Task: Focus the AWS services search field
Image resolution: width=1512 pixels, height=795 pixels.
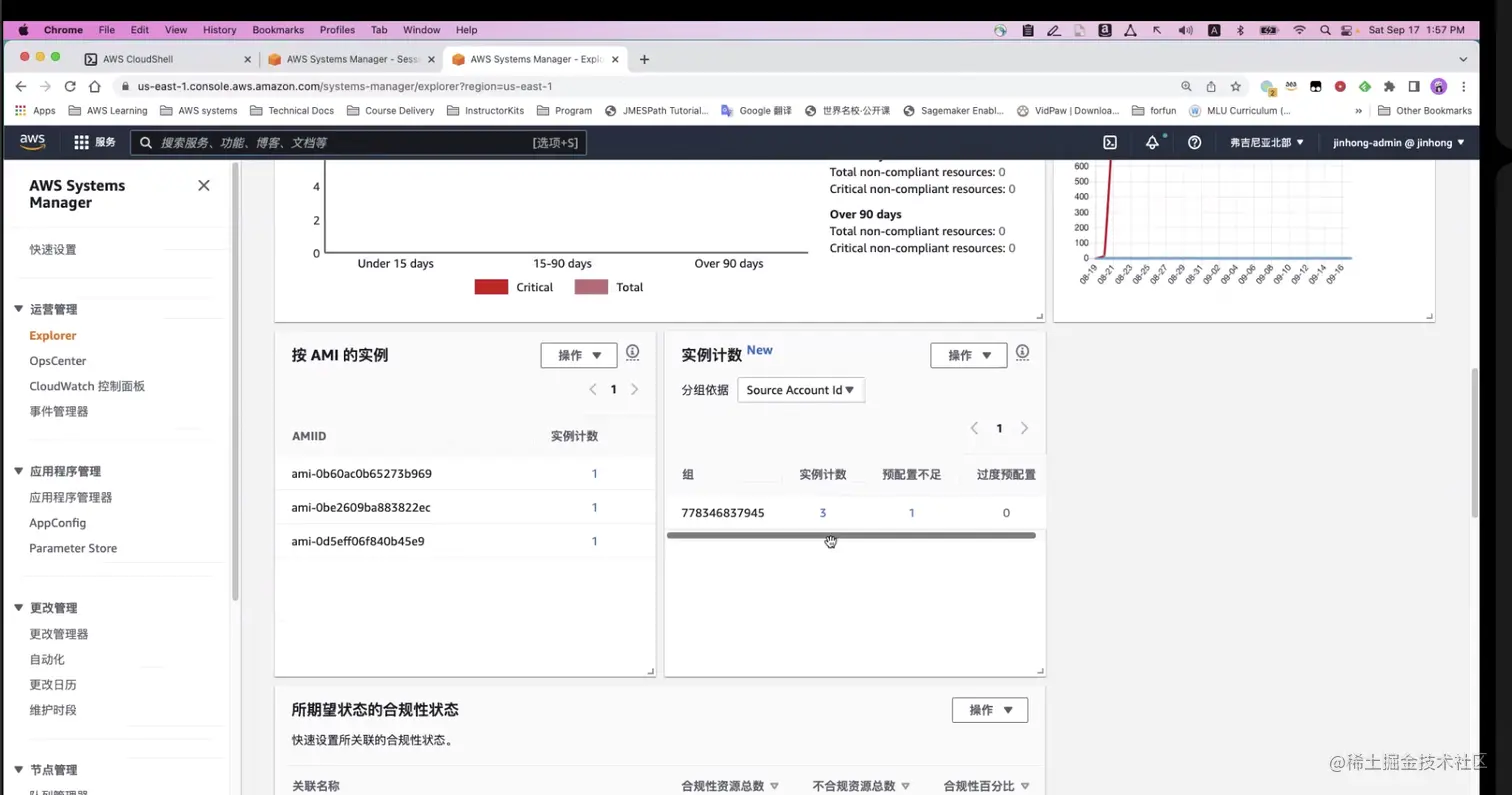Action: 358,143
